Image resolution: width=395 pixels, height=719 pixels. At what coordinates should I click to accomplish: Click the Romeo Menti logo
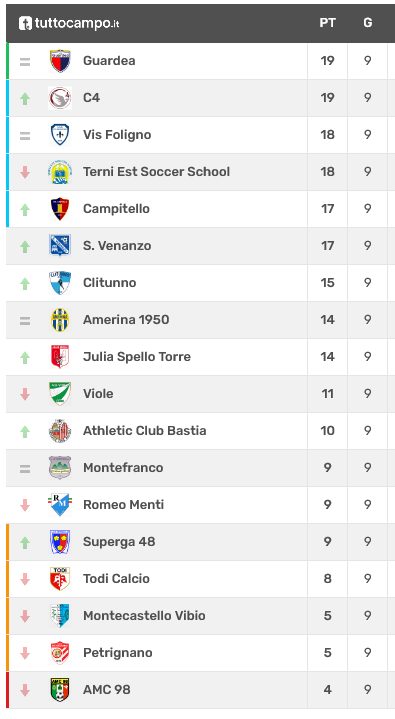click(60, 505)
